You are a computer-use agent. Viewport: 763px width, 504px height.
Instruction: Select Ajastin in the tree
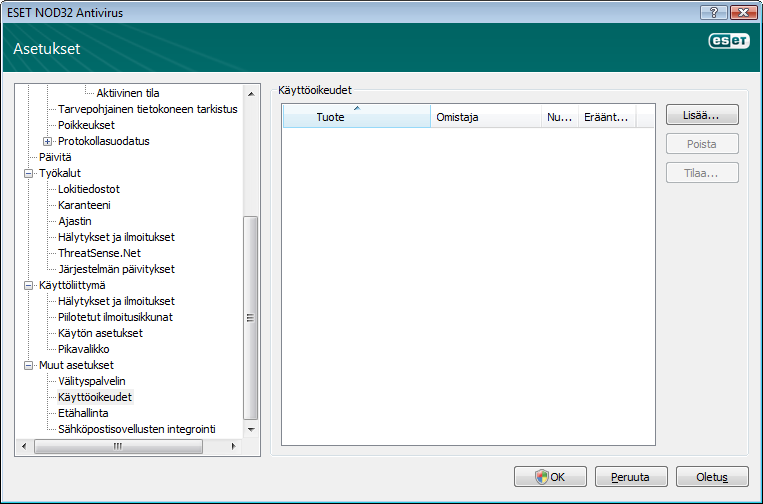(x=75, y=221)
